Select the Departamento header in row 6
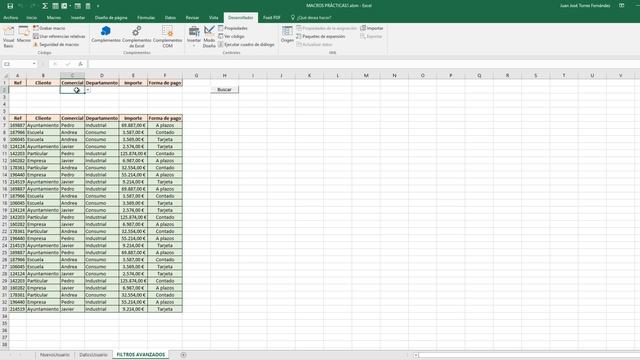 click(102, 118)
